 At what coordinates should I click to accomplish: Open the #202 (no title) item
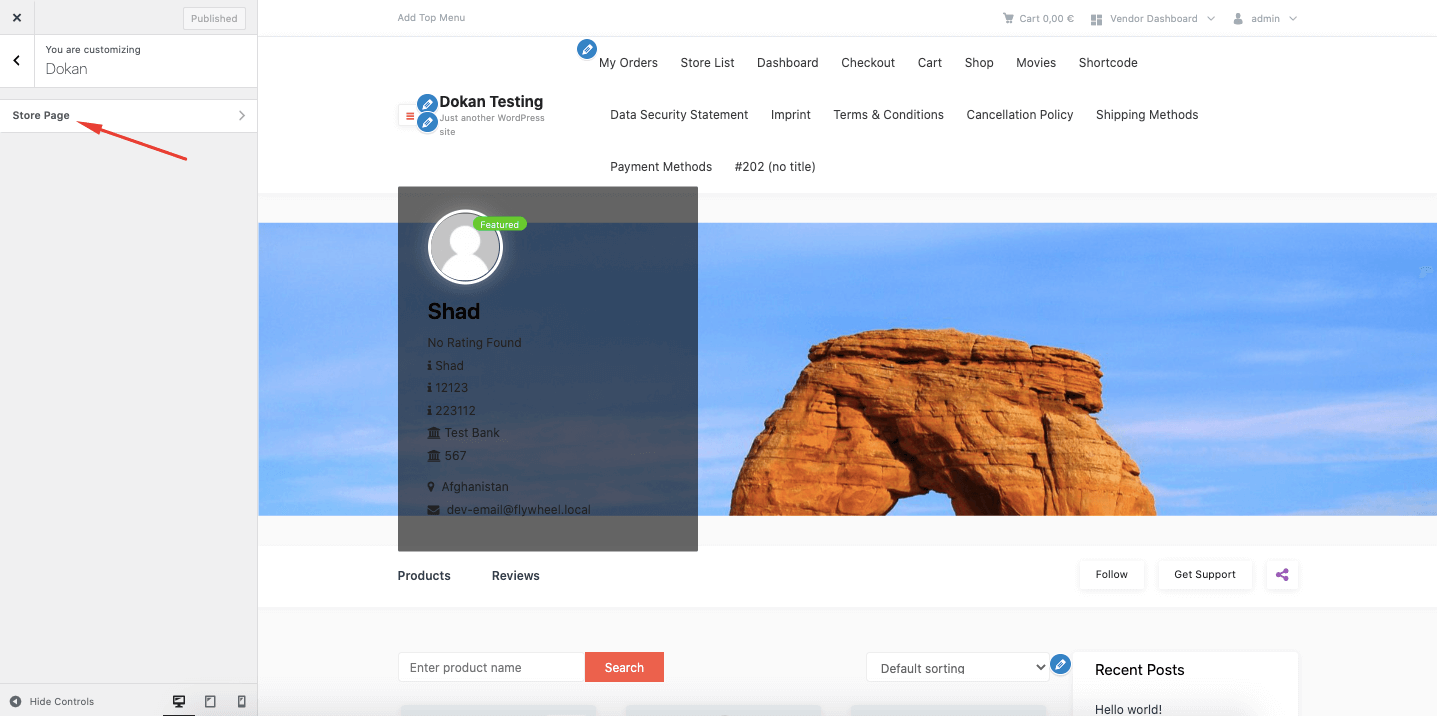coord(774,167)
